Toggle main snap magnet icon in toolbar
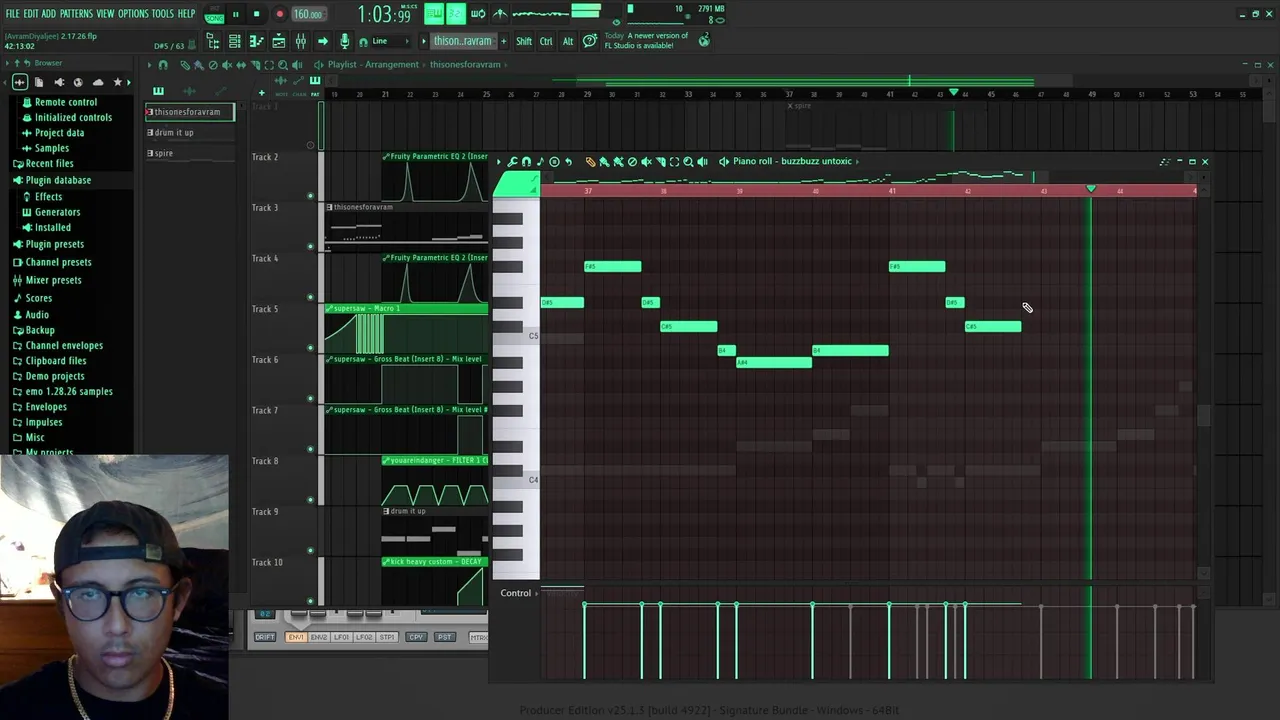Screen dimensions: 1280x720 [363, 42]
